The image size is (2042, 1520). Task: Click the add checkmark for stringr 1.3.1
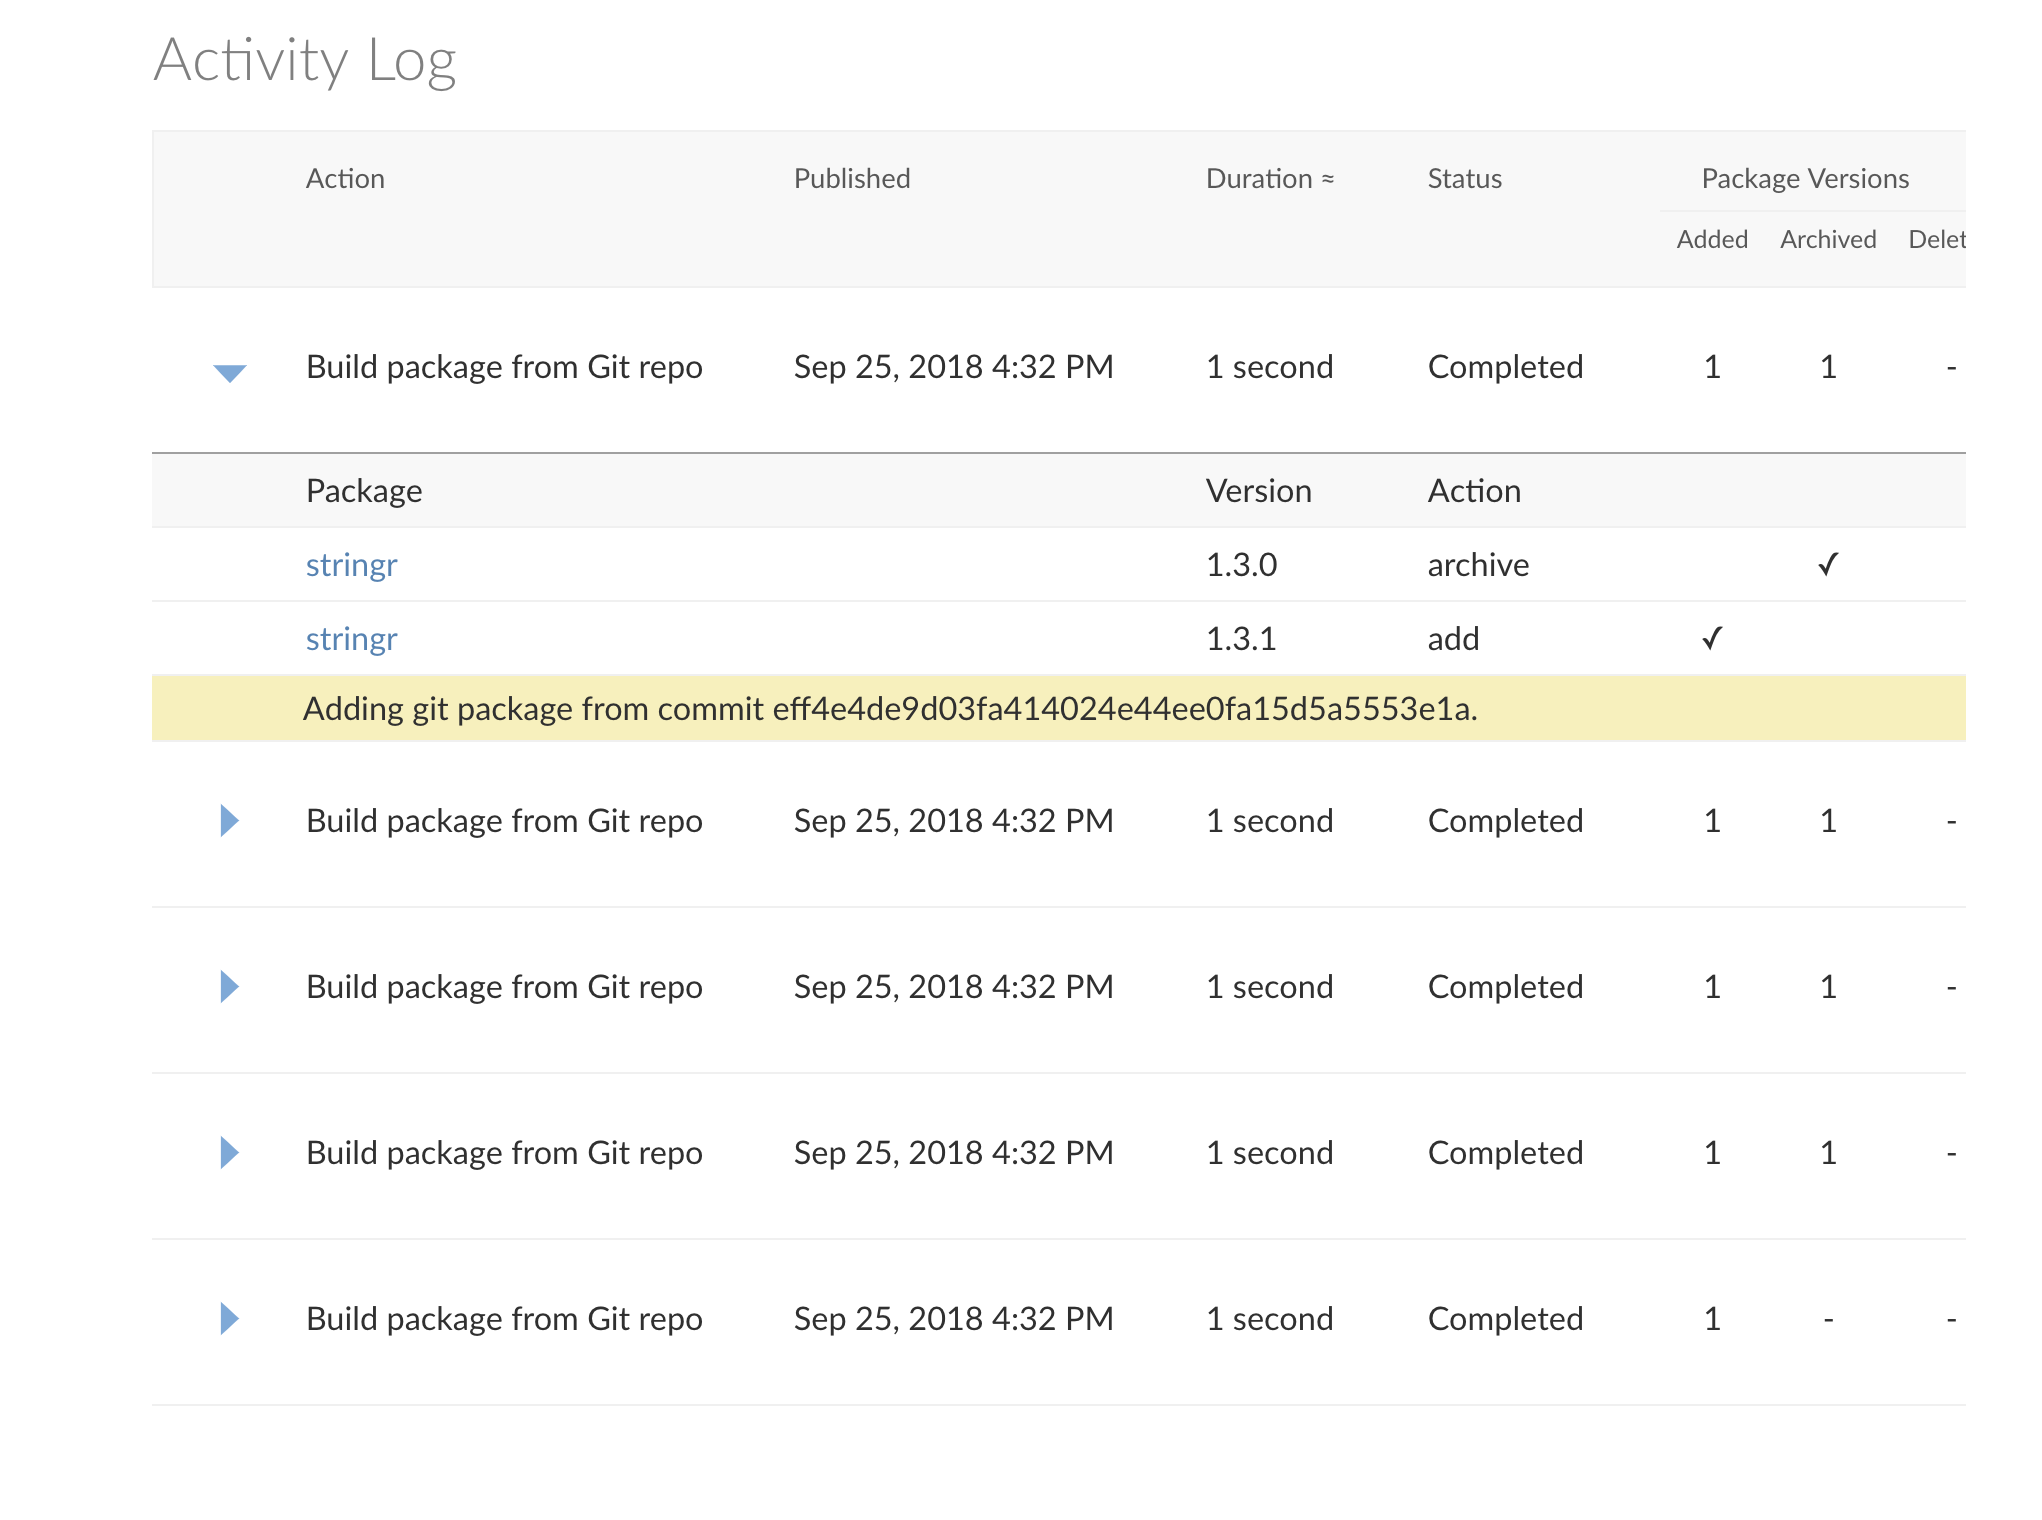click(x=1712, y=639)
